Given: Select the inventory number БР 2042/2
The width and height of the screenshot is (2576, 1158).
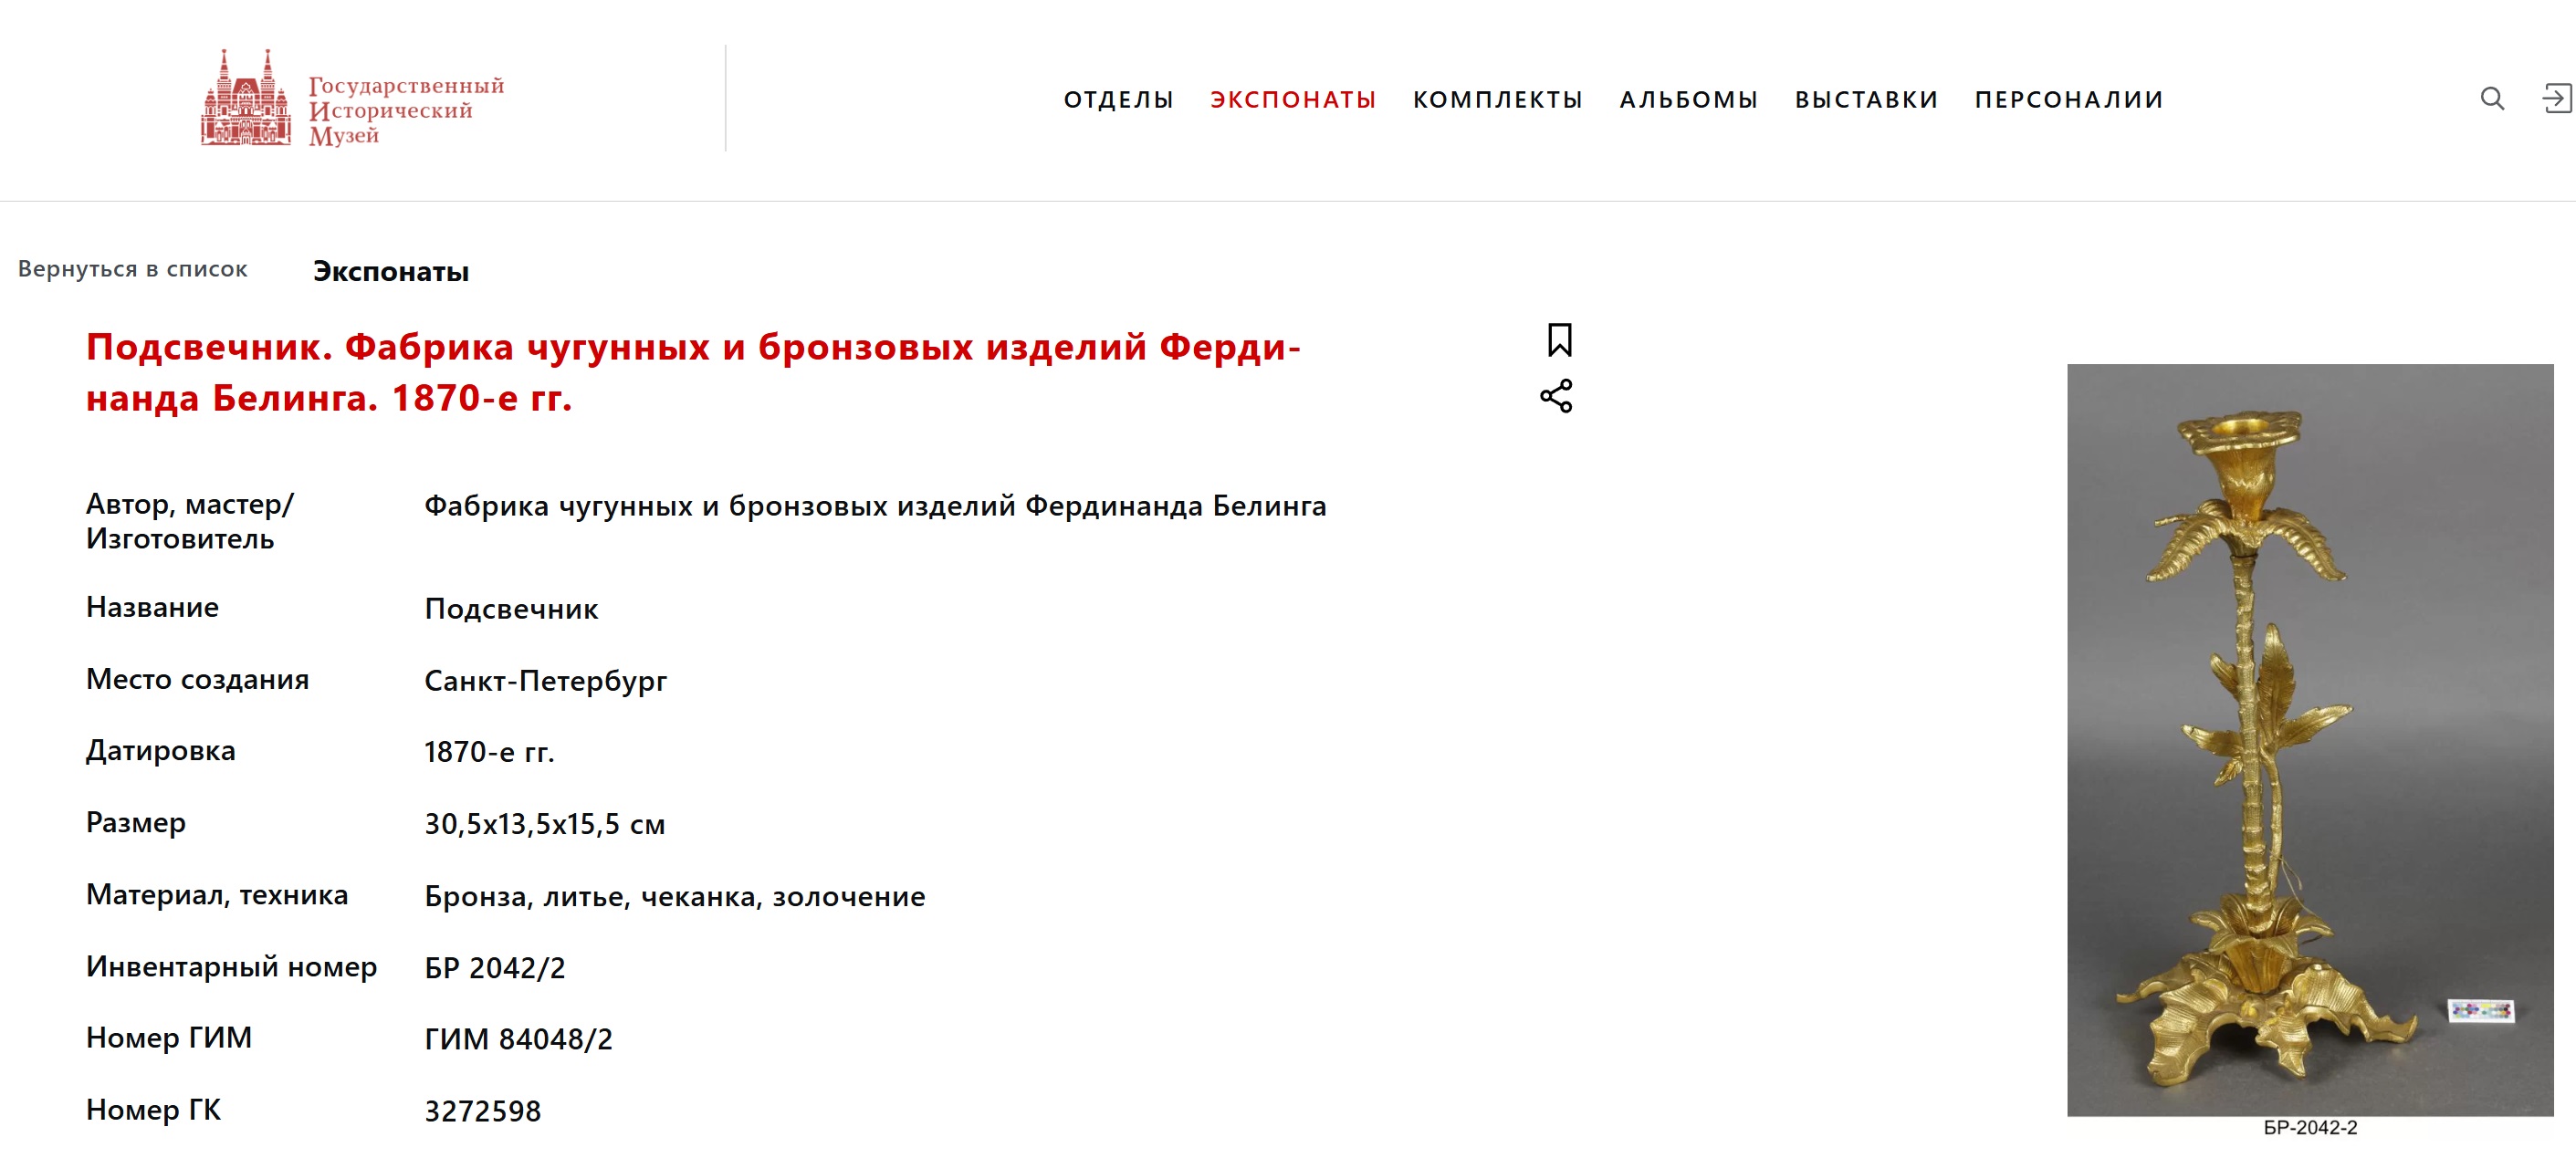Looking at the screenshot, I should tap(494, 968).
